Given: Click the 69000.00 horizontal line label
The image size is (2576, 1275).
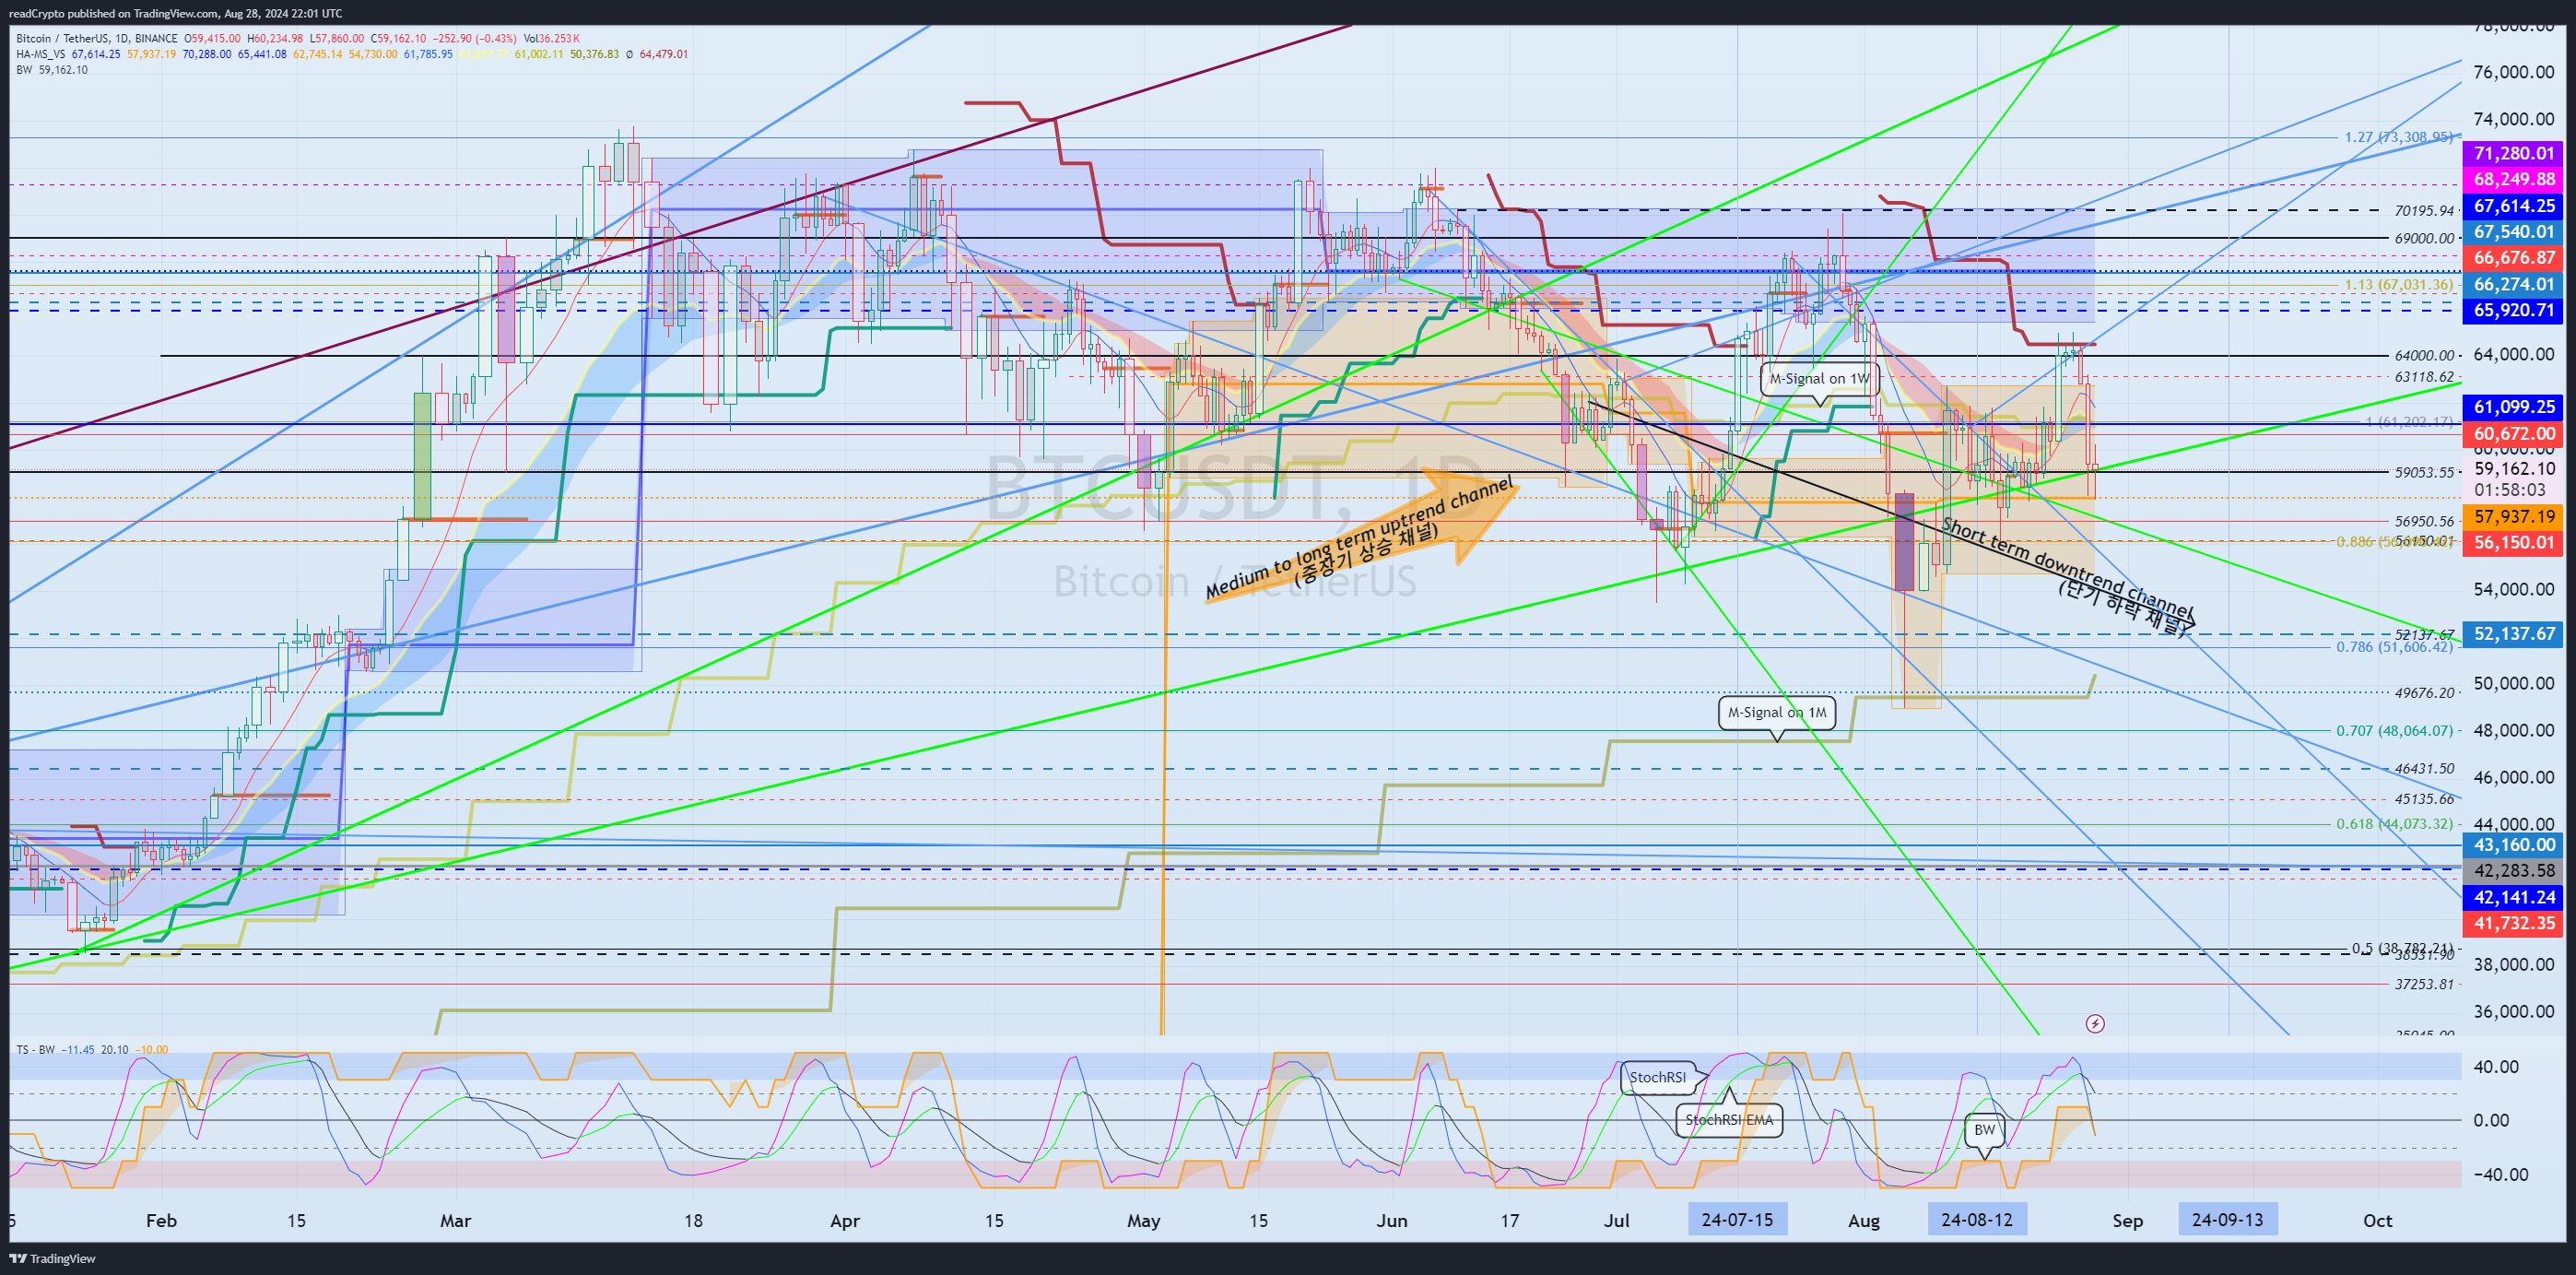Looking at the screenshot, I should (x=2424, y=238).
